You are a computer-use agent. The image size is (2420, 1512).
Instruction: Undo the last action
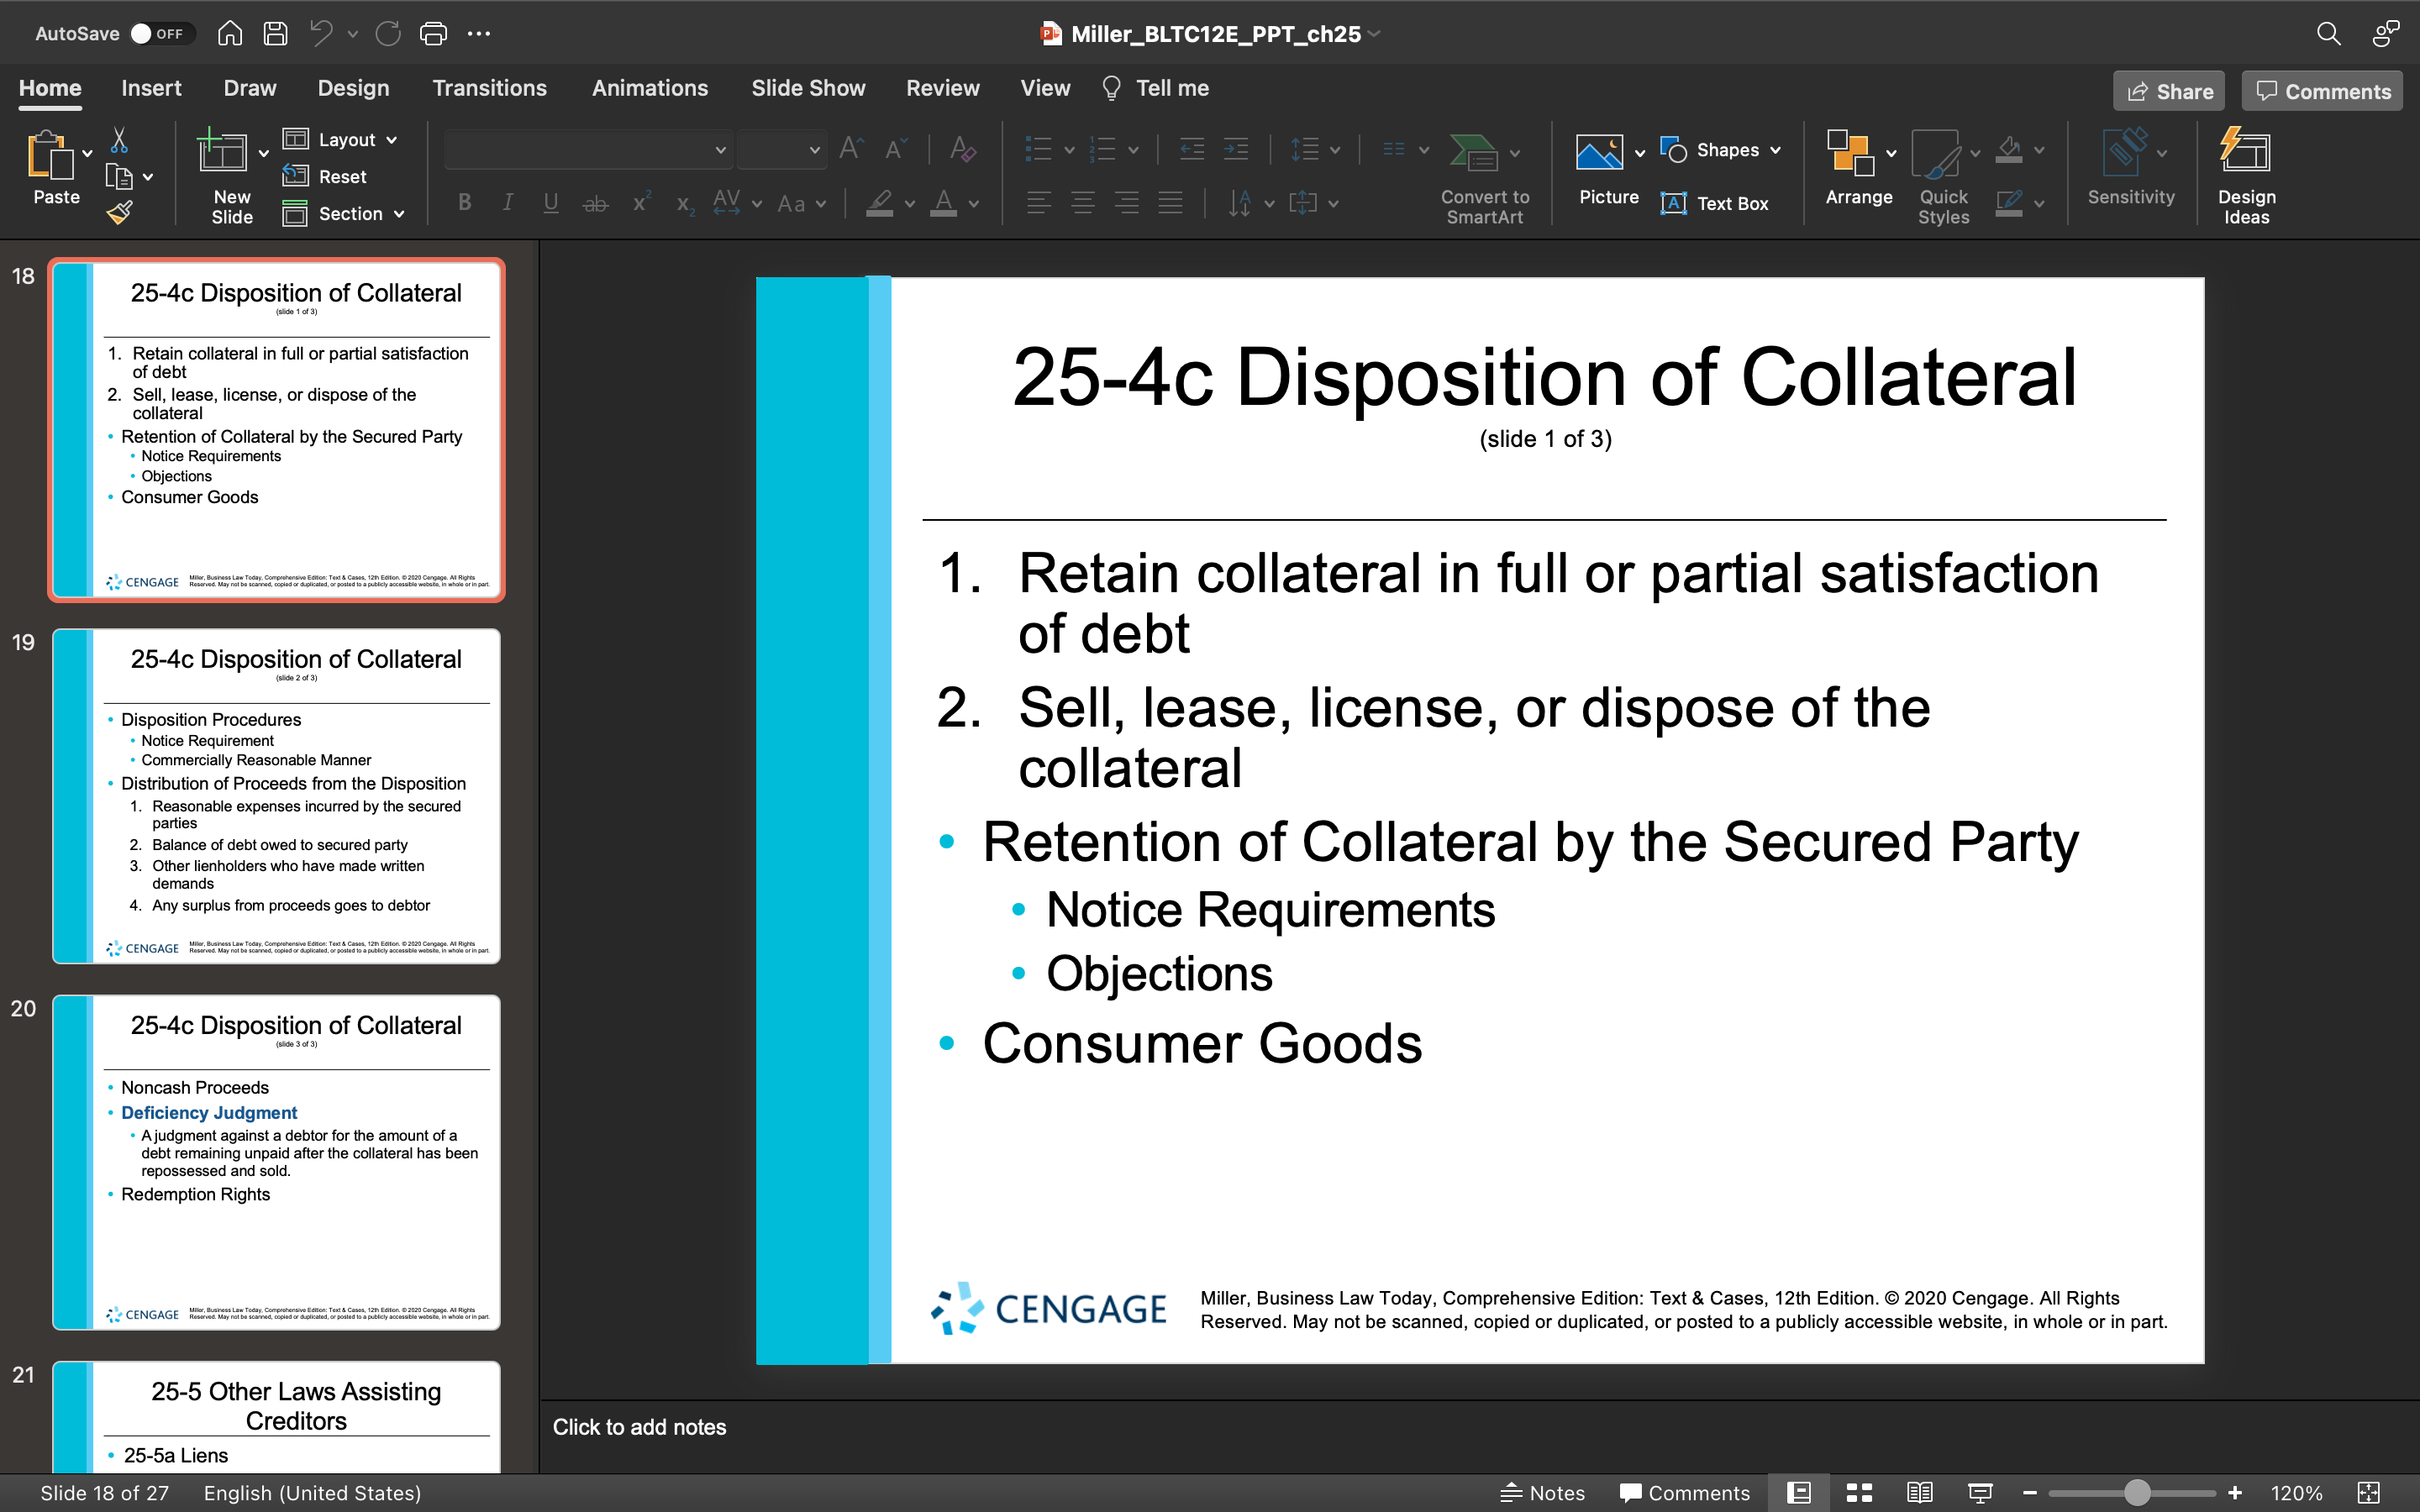[x=320, y=33]
